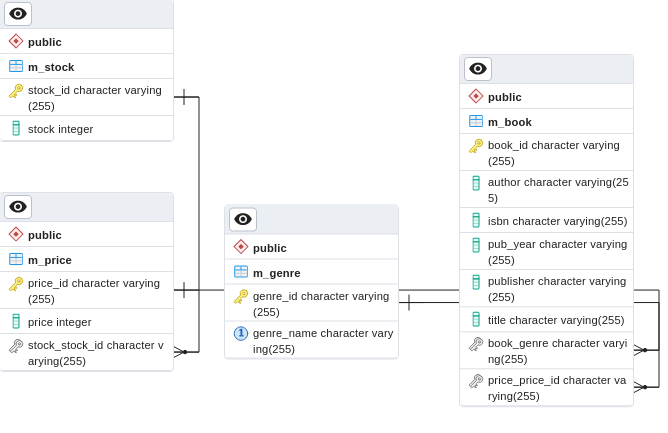The width and height of the screenshot is (668, 433).
Task: Select the m_stock table name
Action: click(51, 67)
